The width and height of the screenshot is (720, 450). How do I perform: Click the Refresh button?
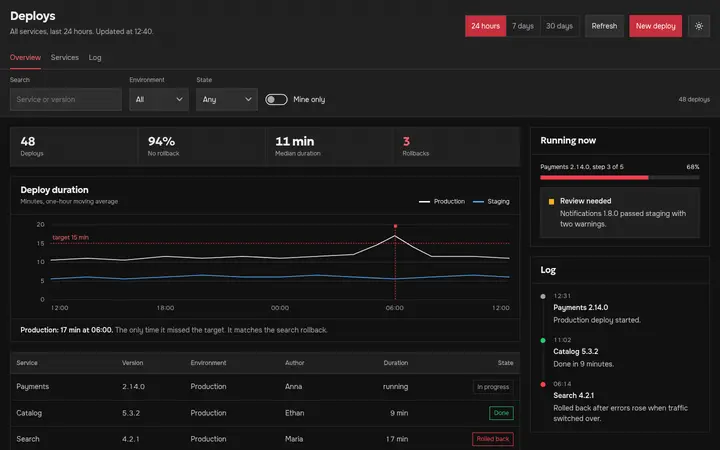pos(604,26)
